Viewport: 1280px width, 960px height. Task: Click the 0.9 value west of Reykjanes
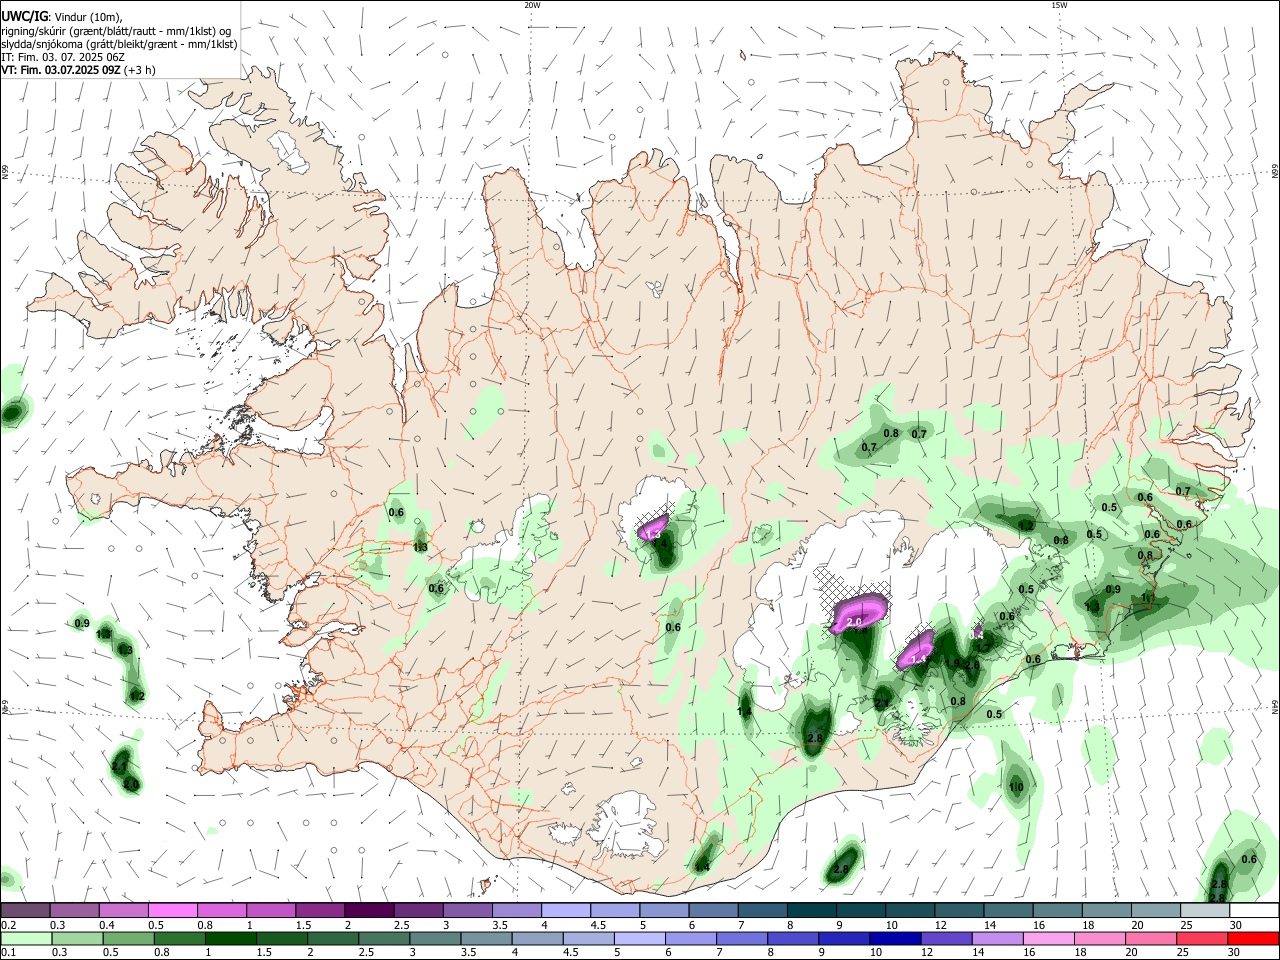tap(82, 624)
